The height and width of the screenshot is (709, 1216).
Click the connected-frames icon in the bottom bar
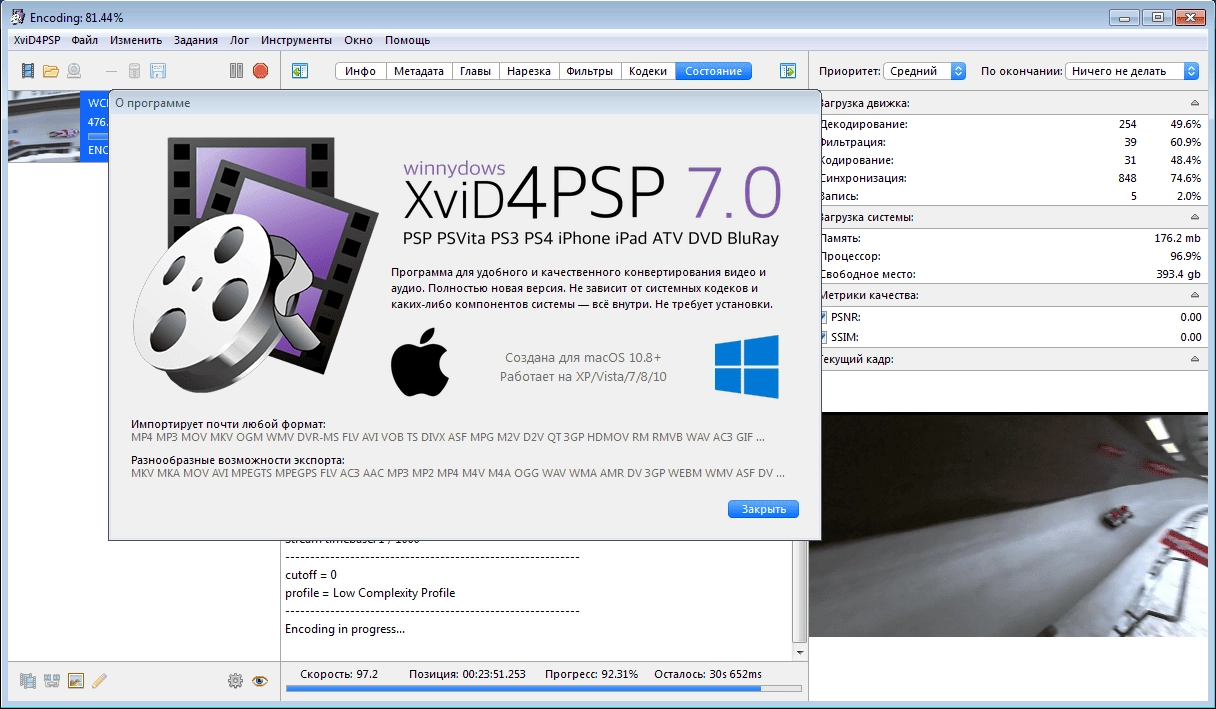pos(52,681)
